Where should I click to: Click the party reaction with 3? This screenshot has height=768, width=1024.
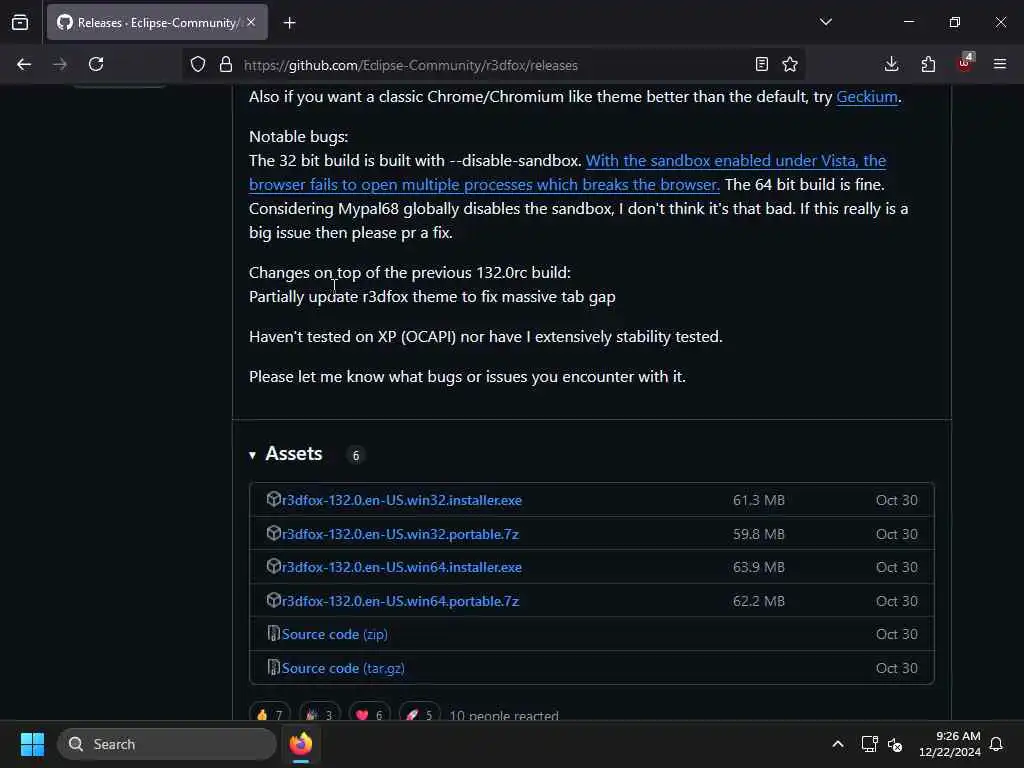pyautogui.click(x=320, y=714)
